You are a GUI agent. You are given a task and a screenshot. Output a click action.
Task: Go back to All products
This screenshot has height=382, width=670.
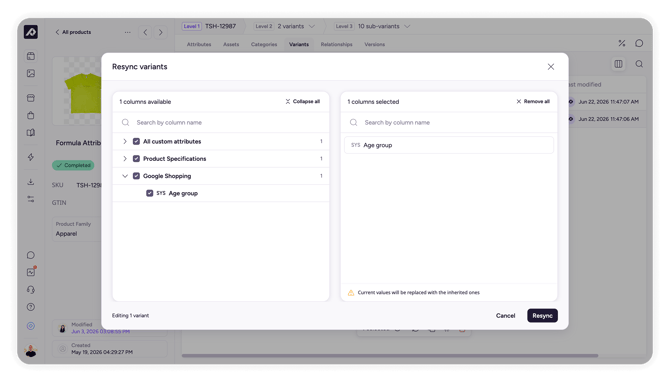tap(73, 32)
